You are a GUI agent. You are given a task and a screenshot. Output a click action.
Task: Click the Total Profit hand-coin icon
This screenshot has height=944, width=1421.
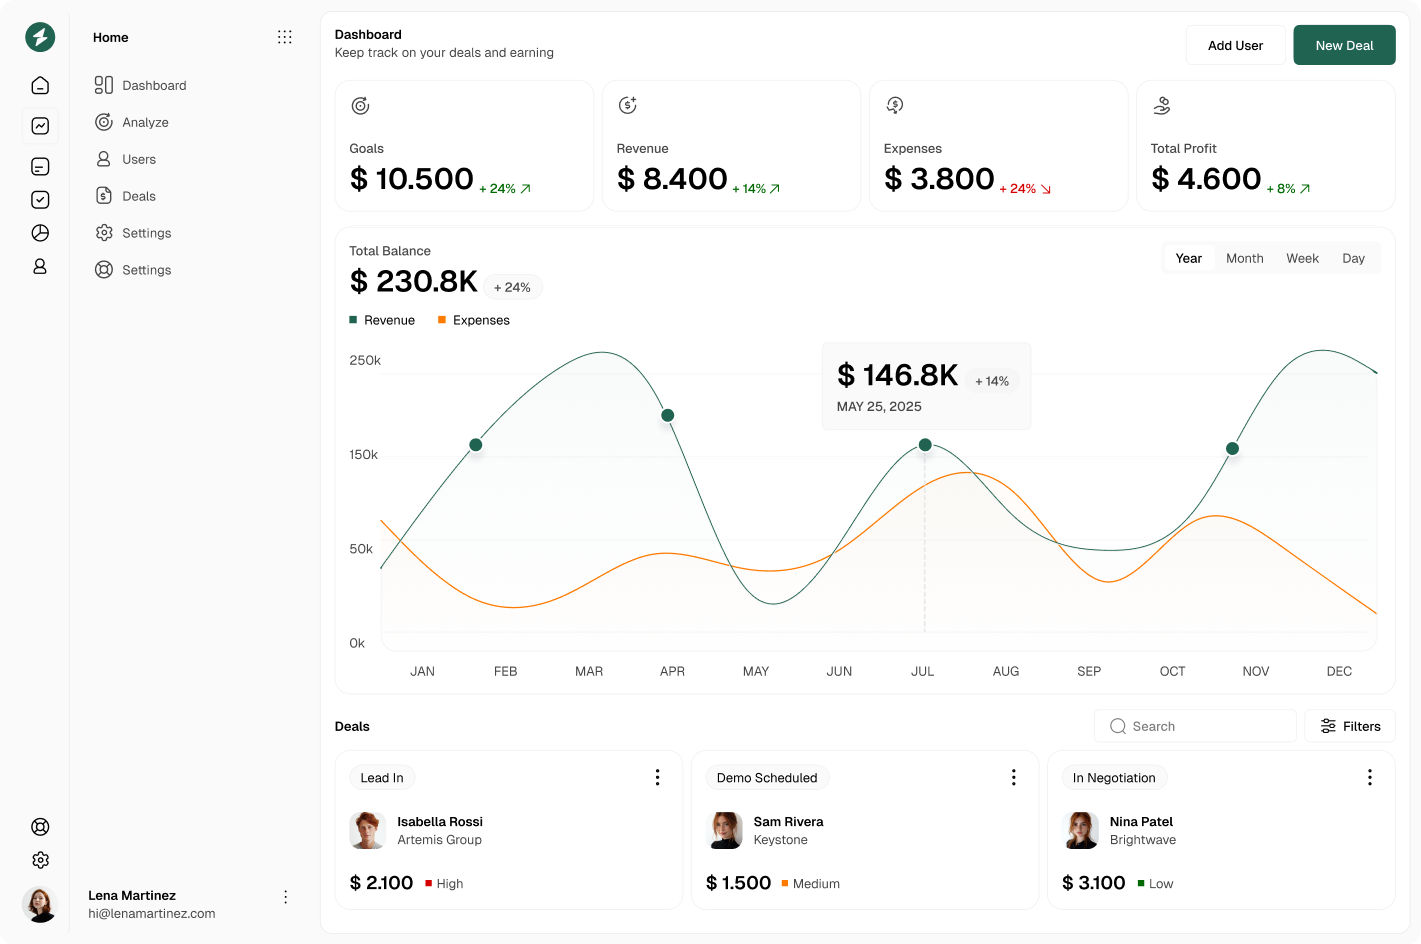[x=1162, y=105]
